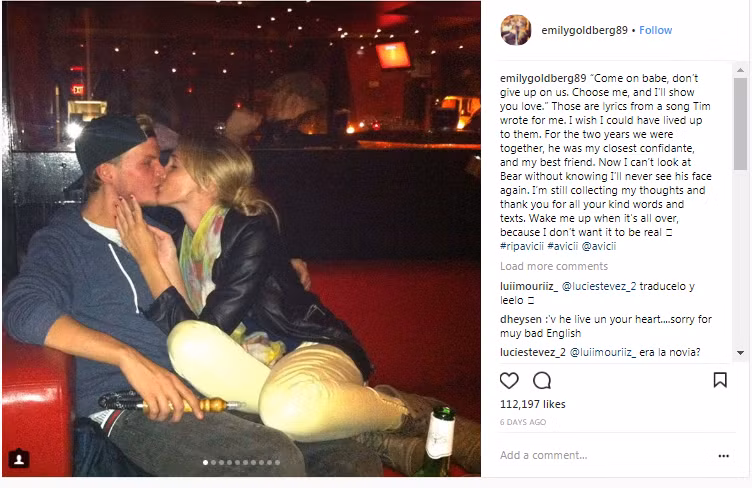Click scrollbar up arrow in comments

740,70
